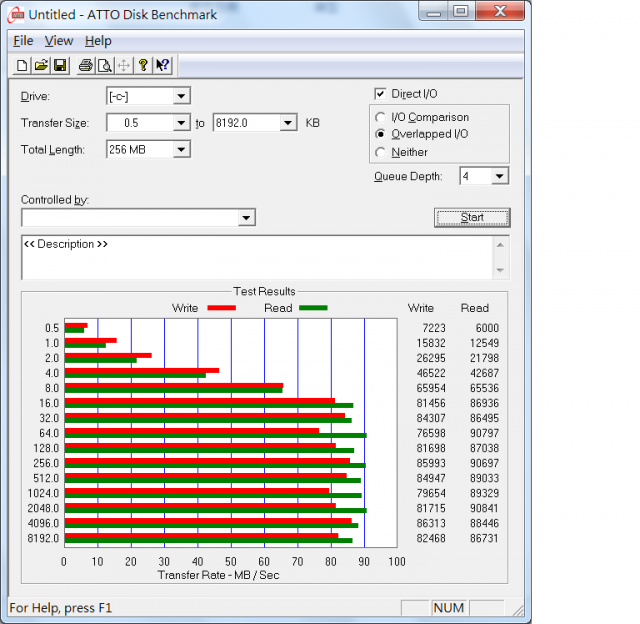
Task: Click the Write value 85993
Action: coord(431,463)
